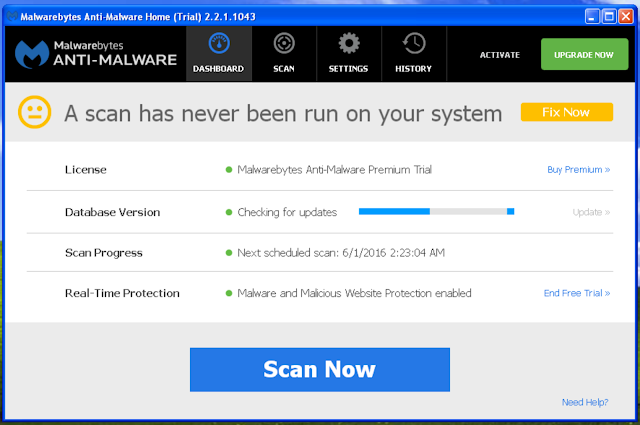
Task: Click the Update link for database
Action: click(591, 212)
